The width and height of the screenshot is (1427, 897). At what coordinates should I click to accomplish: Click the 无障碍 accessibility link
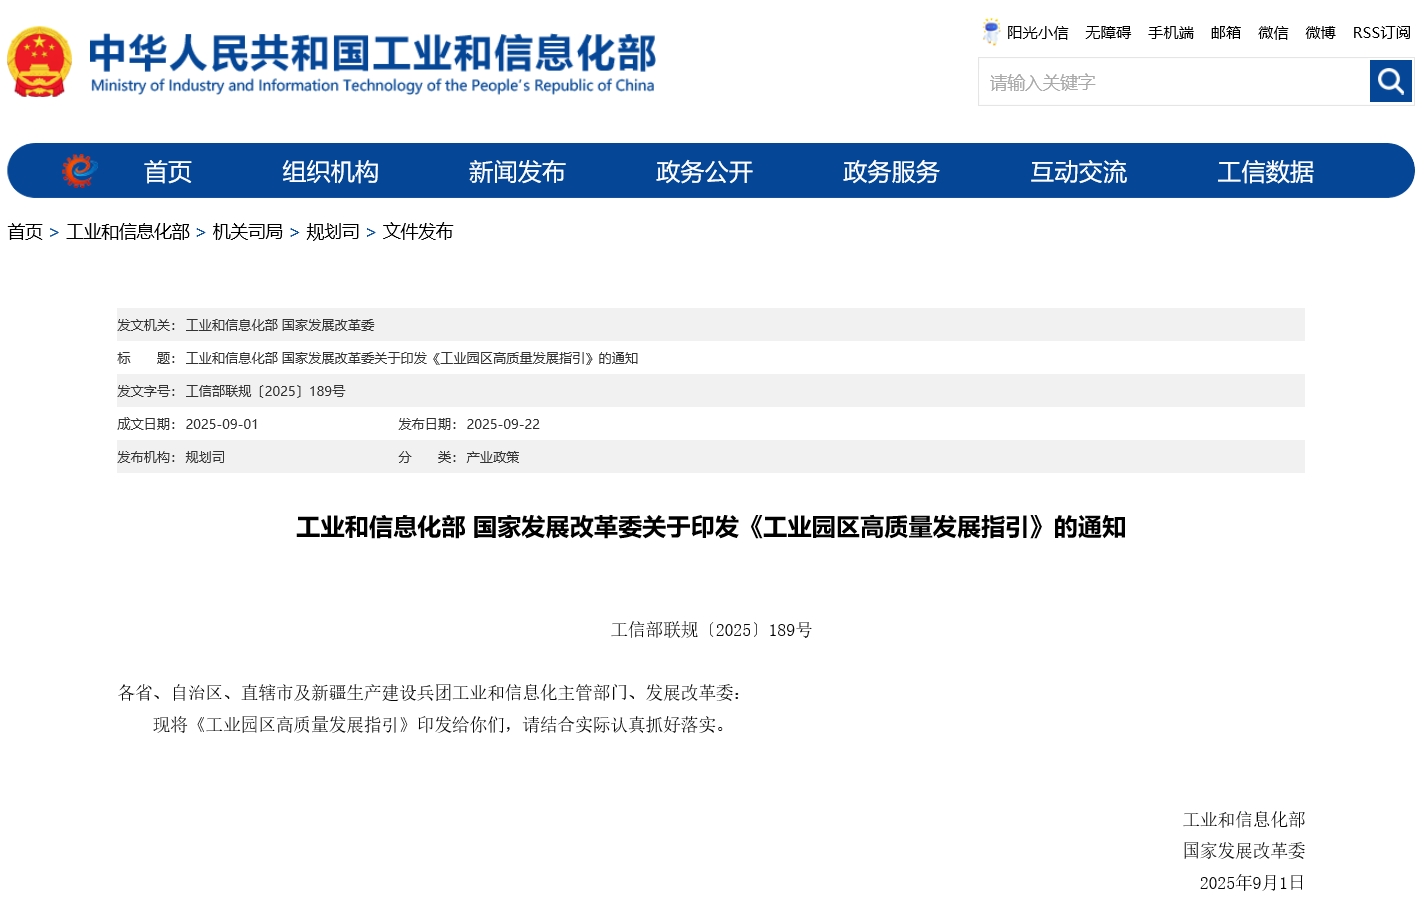click(x=1108, y=33)
